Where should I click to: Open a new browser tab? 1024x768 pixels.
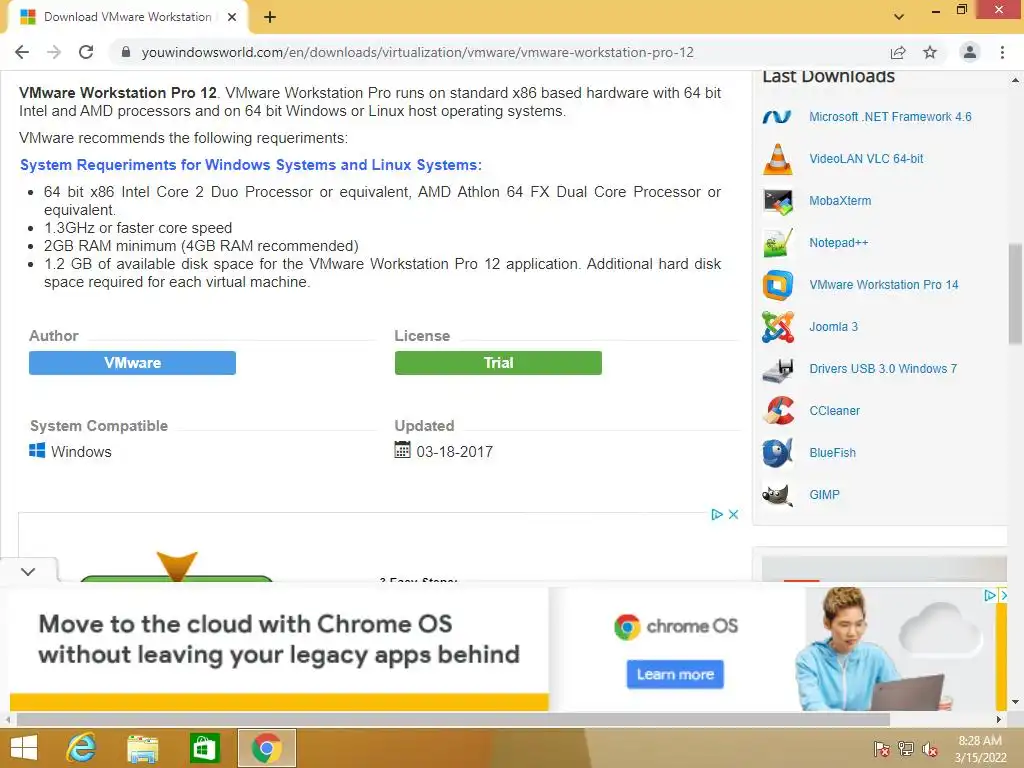pyautogui.click(x=270, y=17)
